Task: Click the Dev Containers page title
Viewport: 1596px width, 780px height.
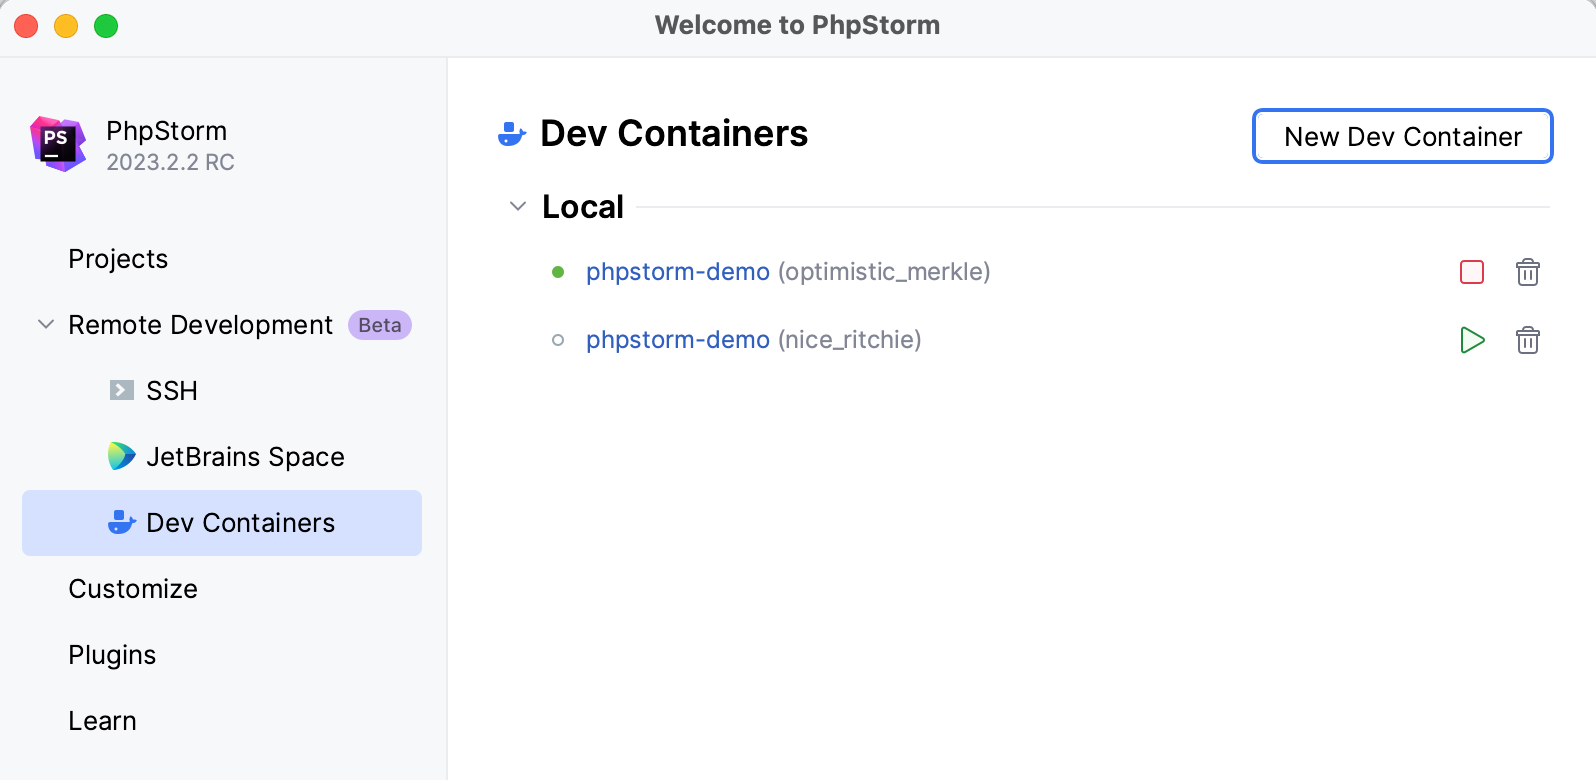Action: tap(674, 134)
